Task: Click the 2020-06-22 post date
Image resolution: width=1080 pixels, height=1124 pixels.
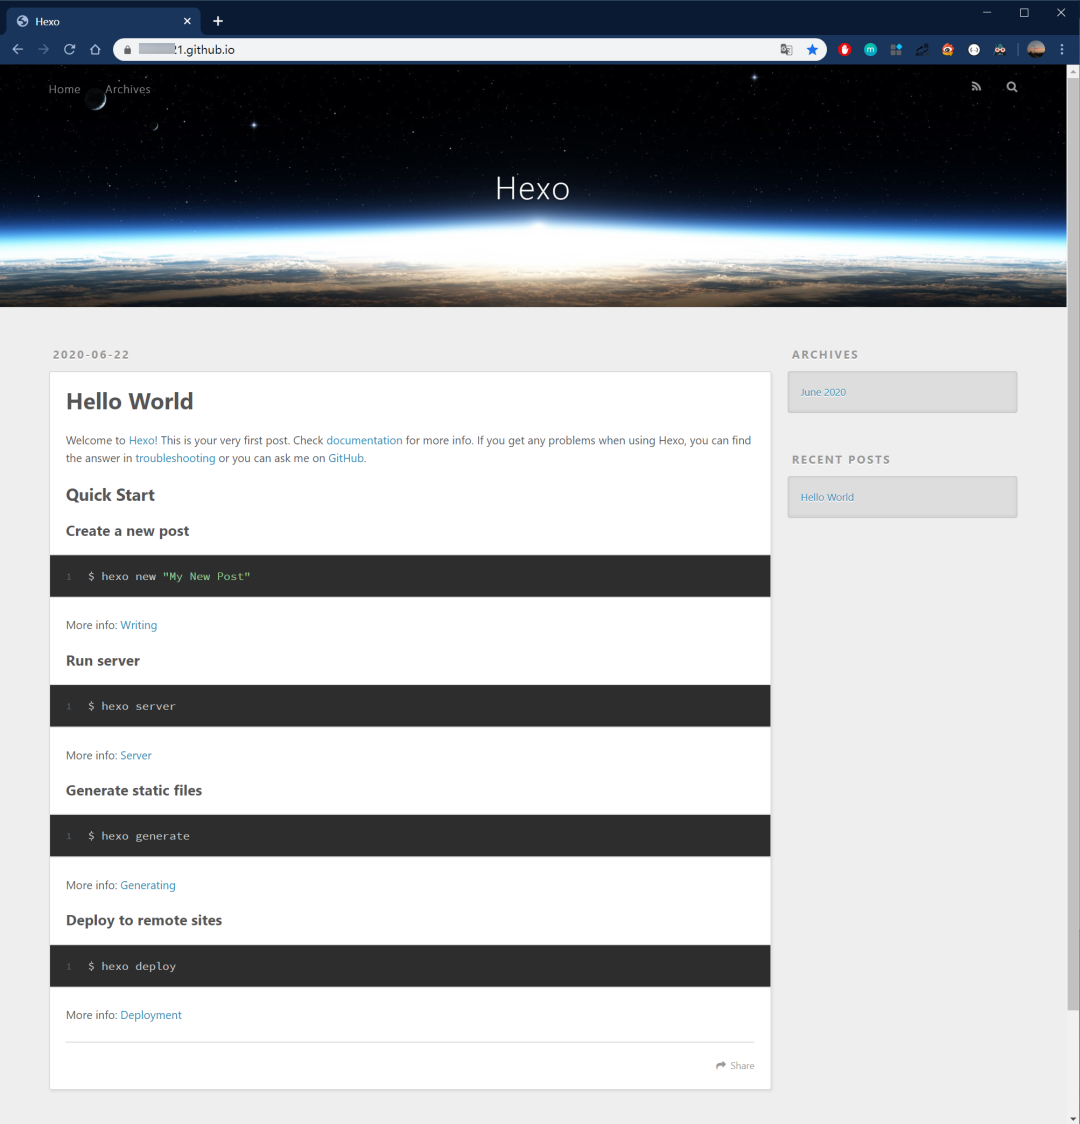Action: [91, 354]
